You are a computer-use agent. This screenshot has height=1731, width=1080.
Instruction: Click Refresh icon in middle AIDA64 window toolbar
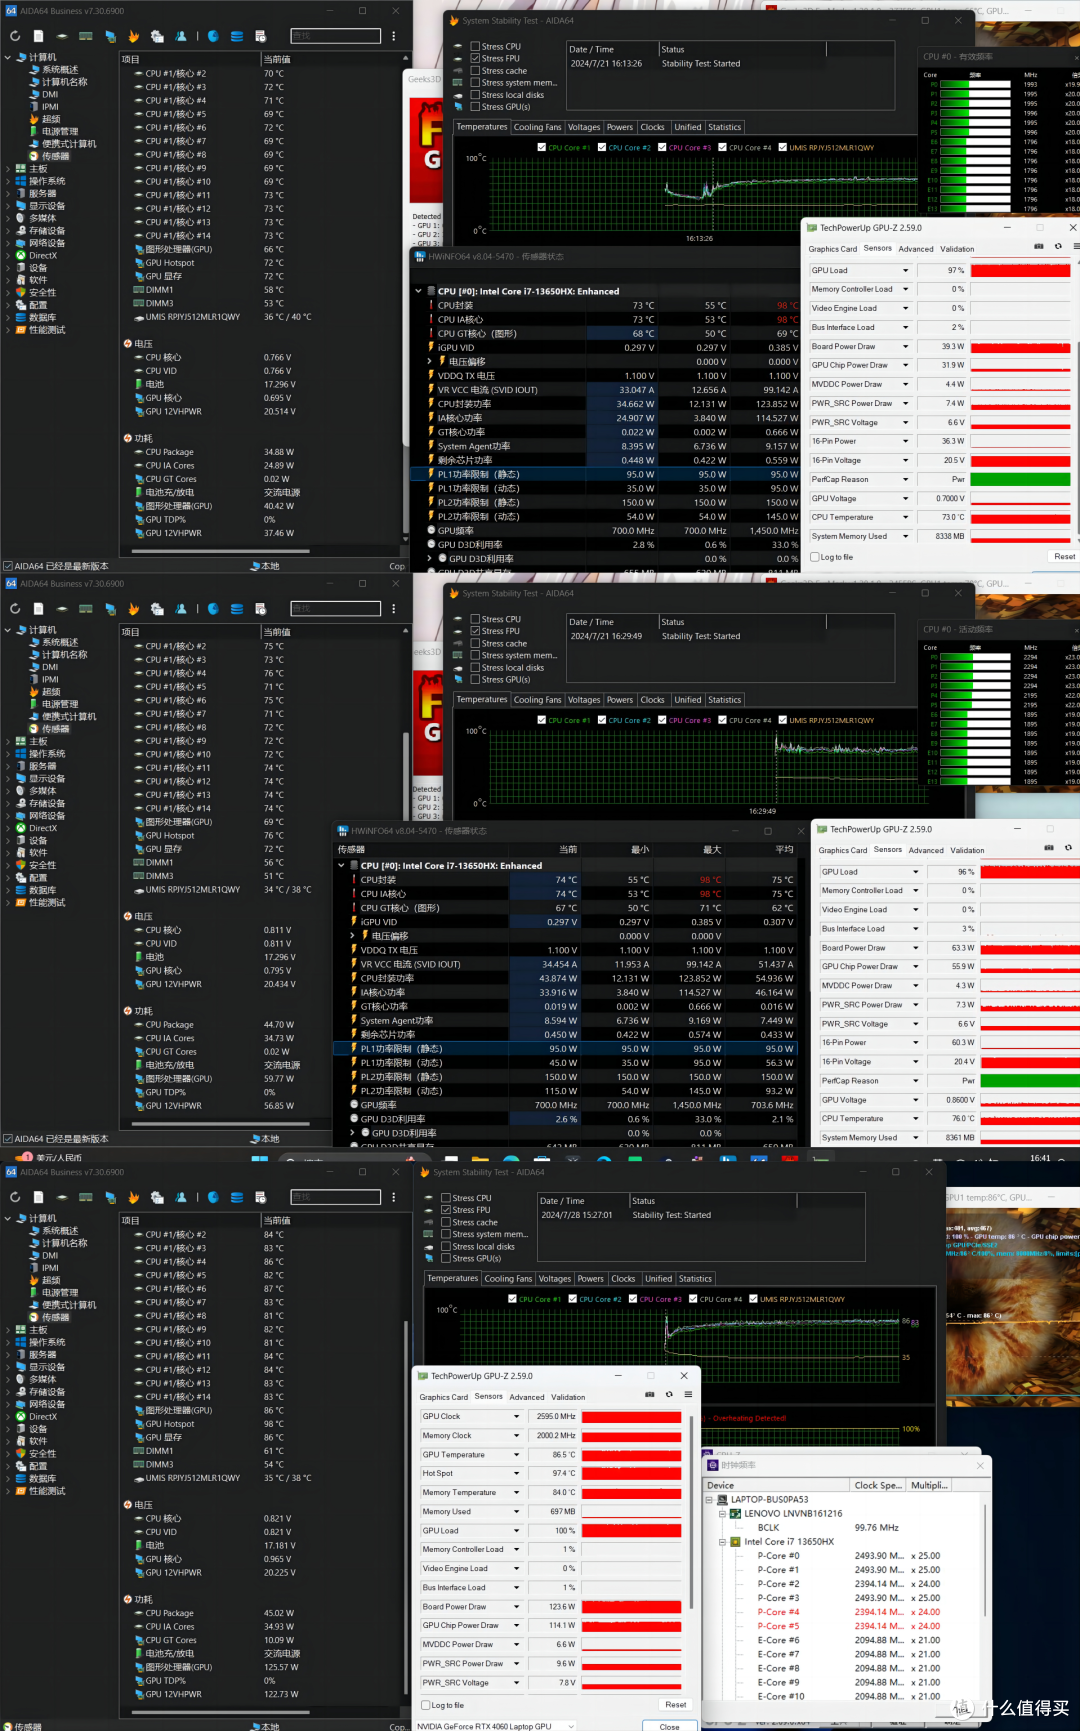[15, 608]
